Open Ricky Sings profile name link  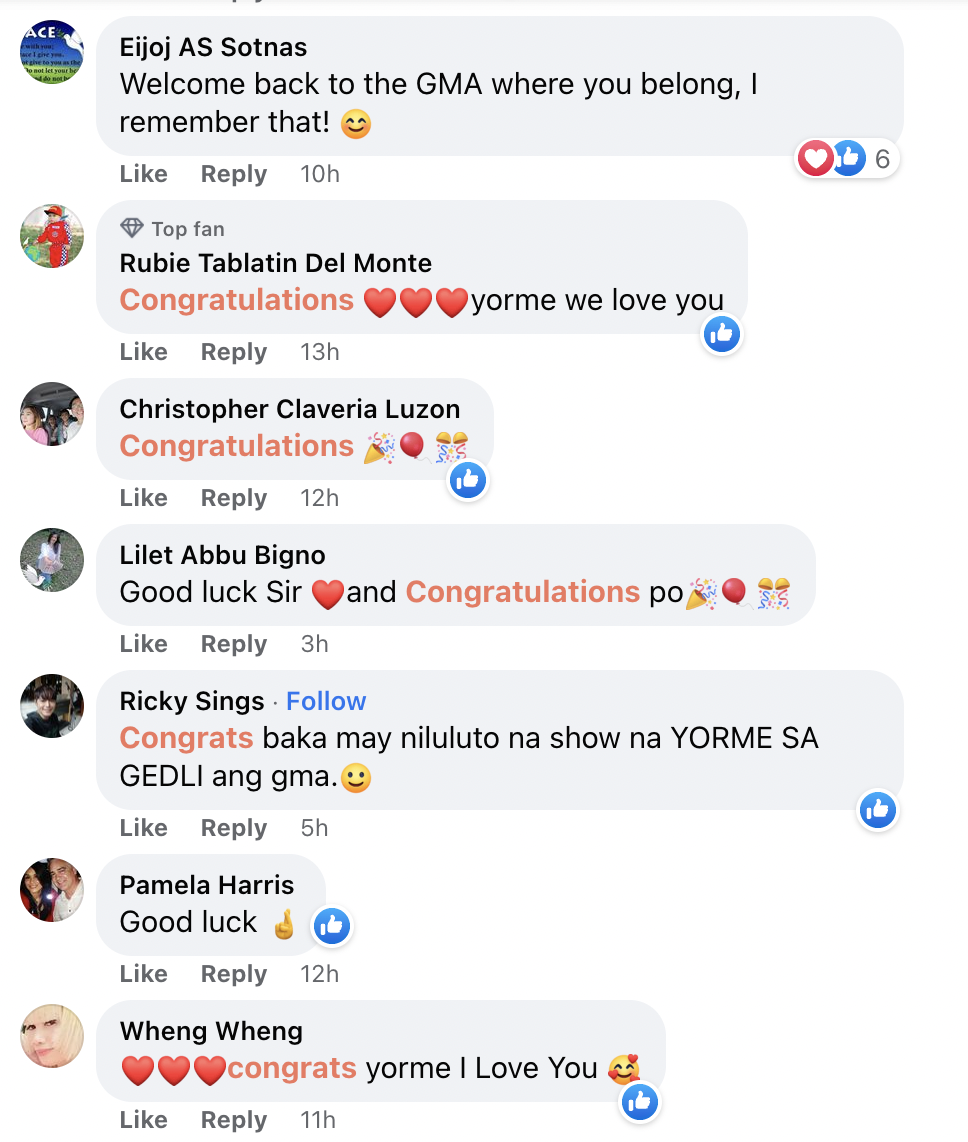[x=192, y=701]
